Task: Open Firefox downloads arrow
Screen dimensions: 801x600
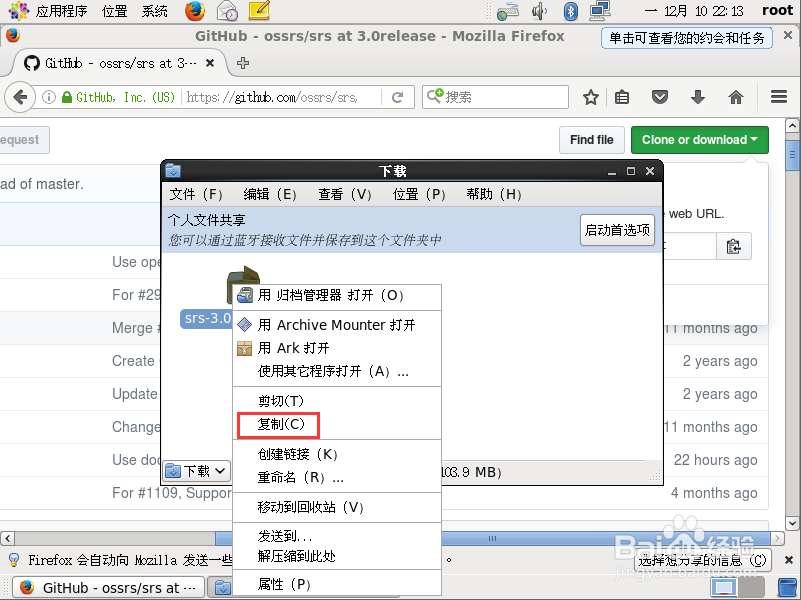Action: [698, 97]
